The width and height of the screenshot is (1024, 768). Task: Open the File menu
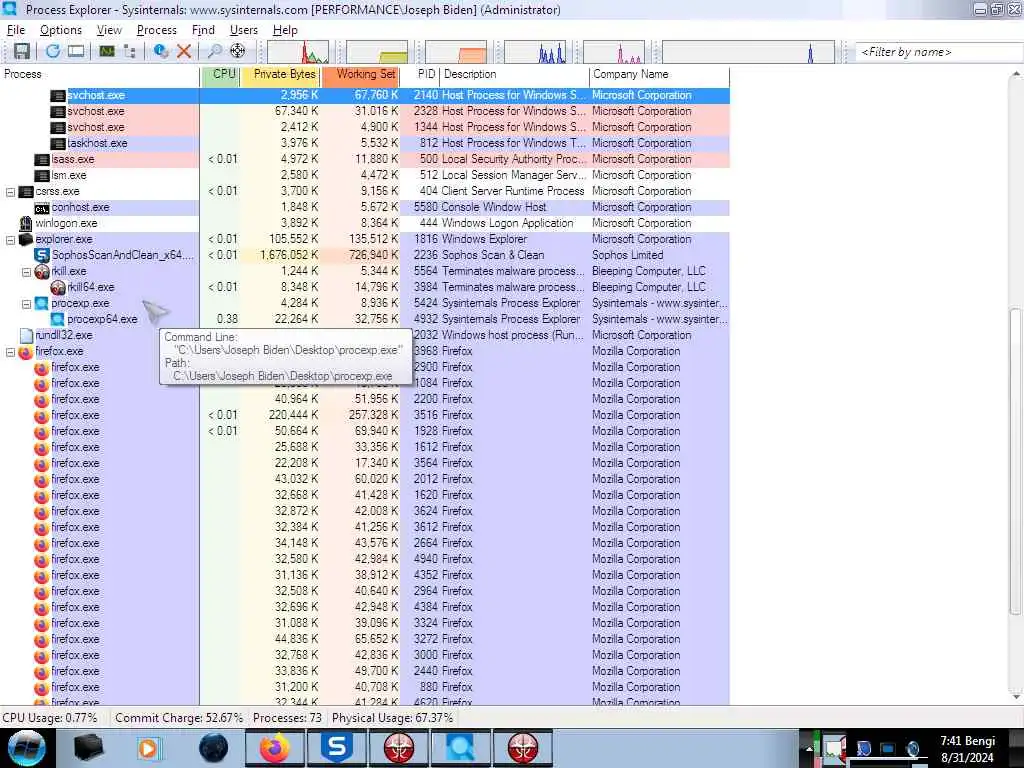pos(16,30)
